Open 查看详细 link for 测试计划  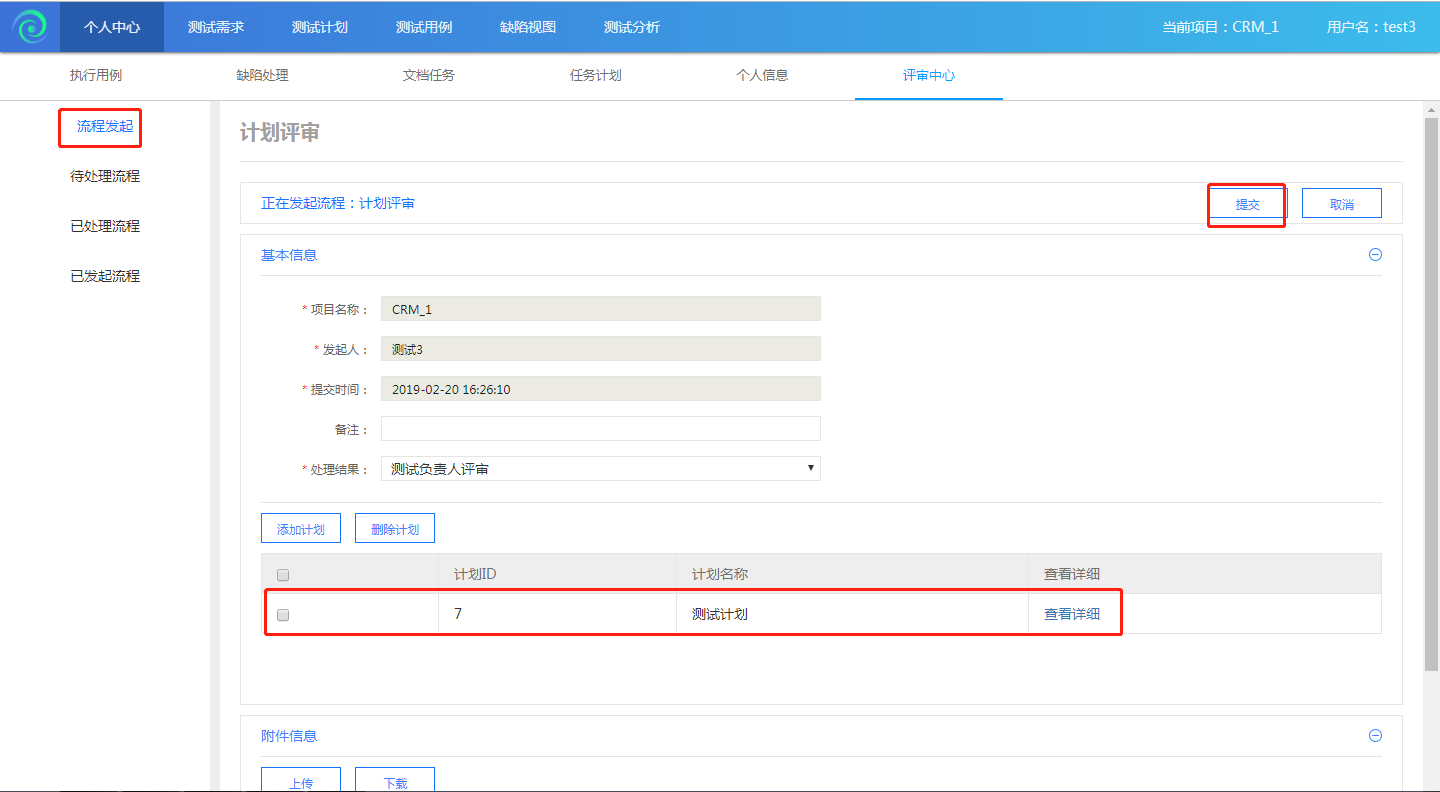point(1071,614)
